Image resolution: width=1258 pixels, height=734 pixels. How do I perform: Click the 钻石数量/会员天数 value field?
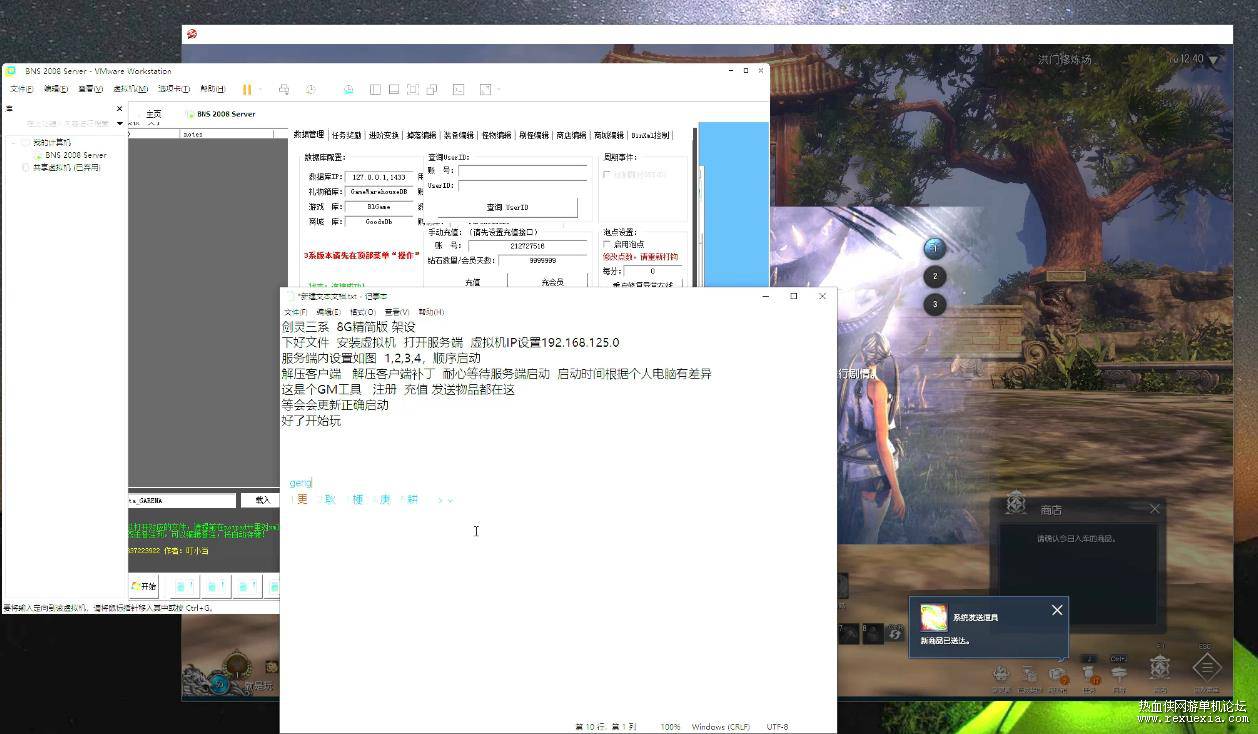[x=543, y=260]
